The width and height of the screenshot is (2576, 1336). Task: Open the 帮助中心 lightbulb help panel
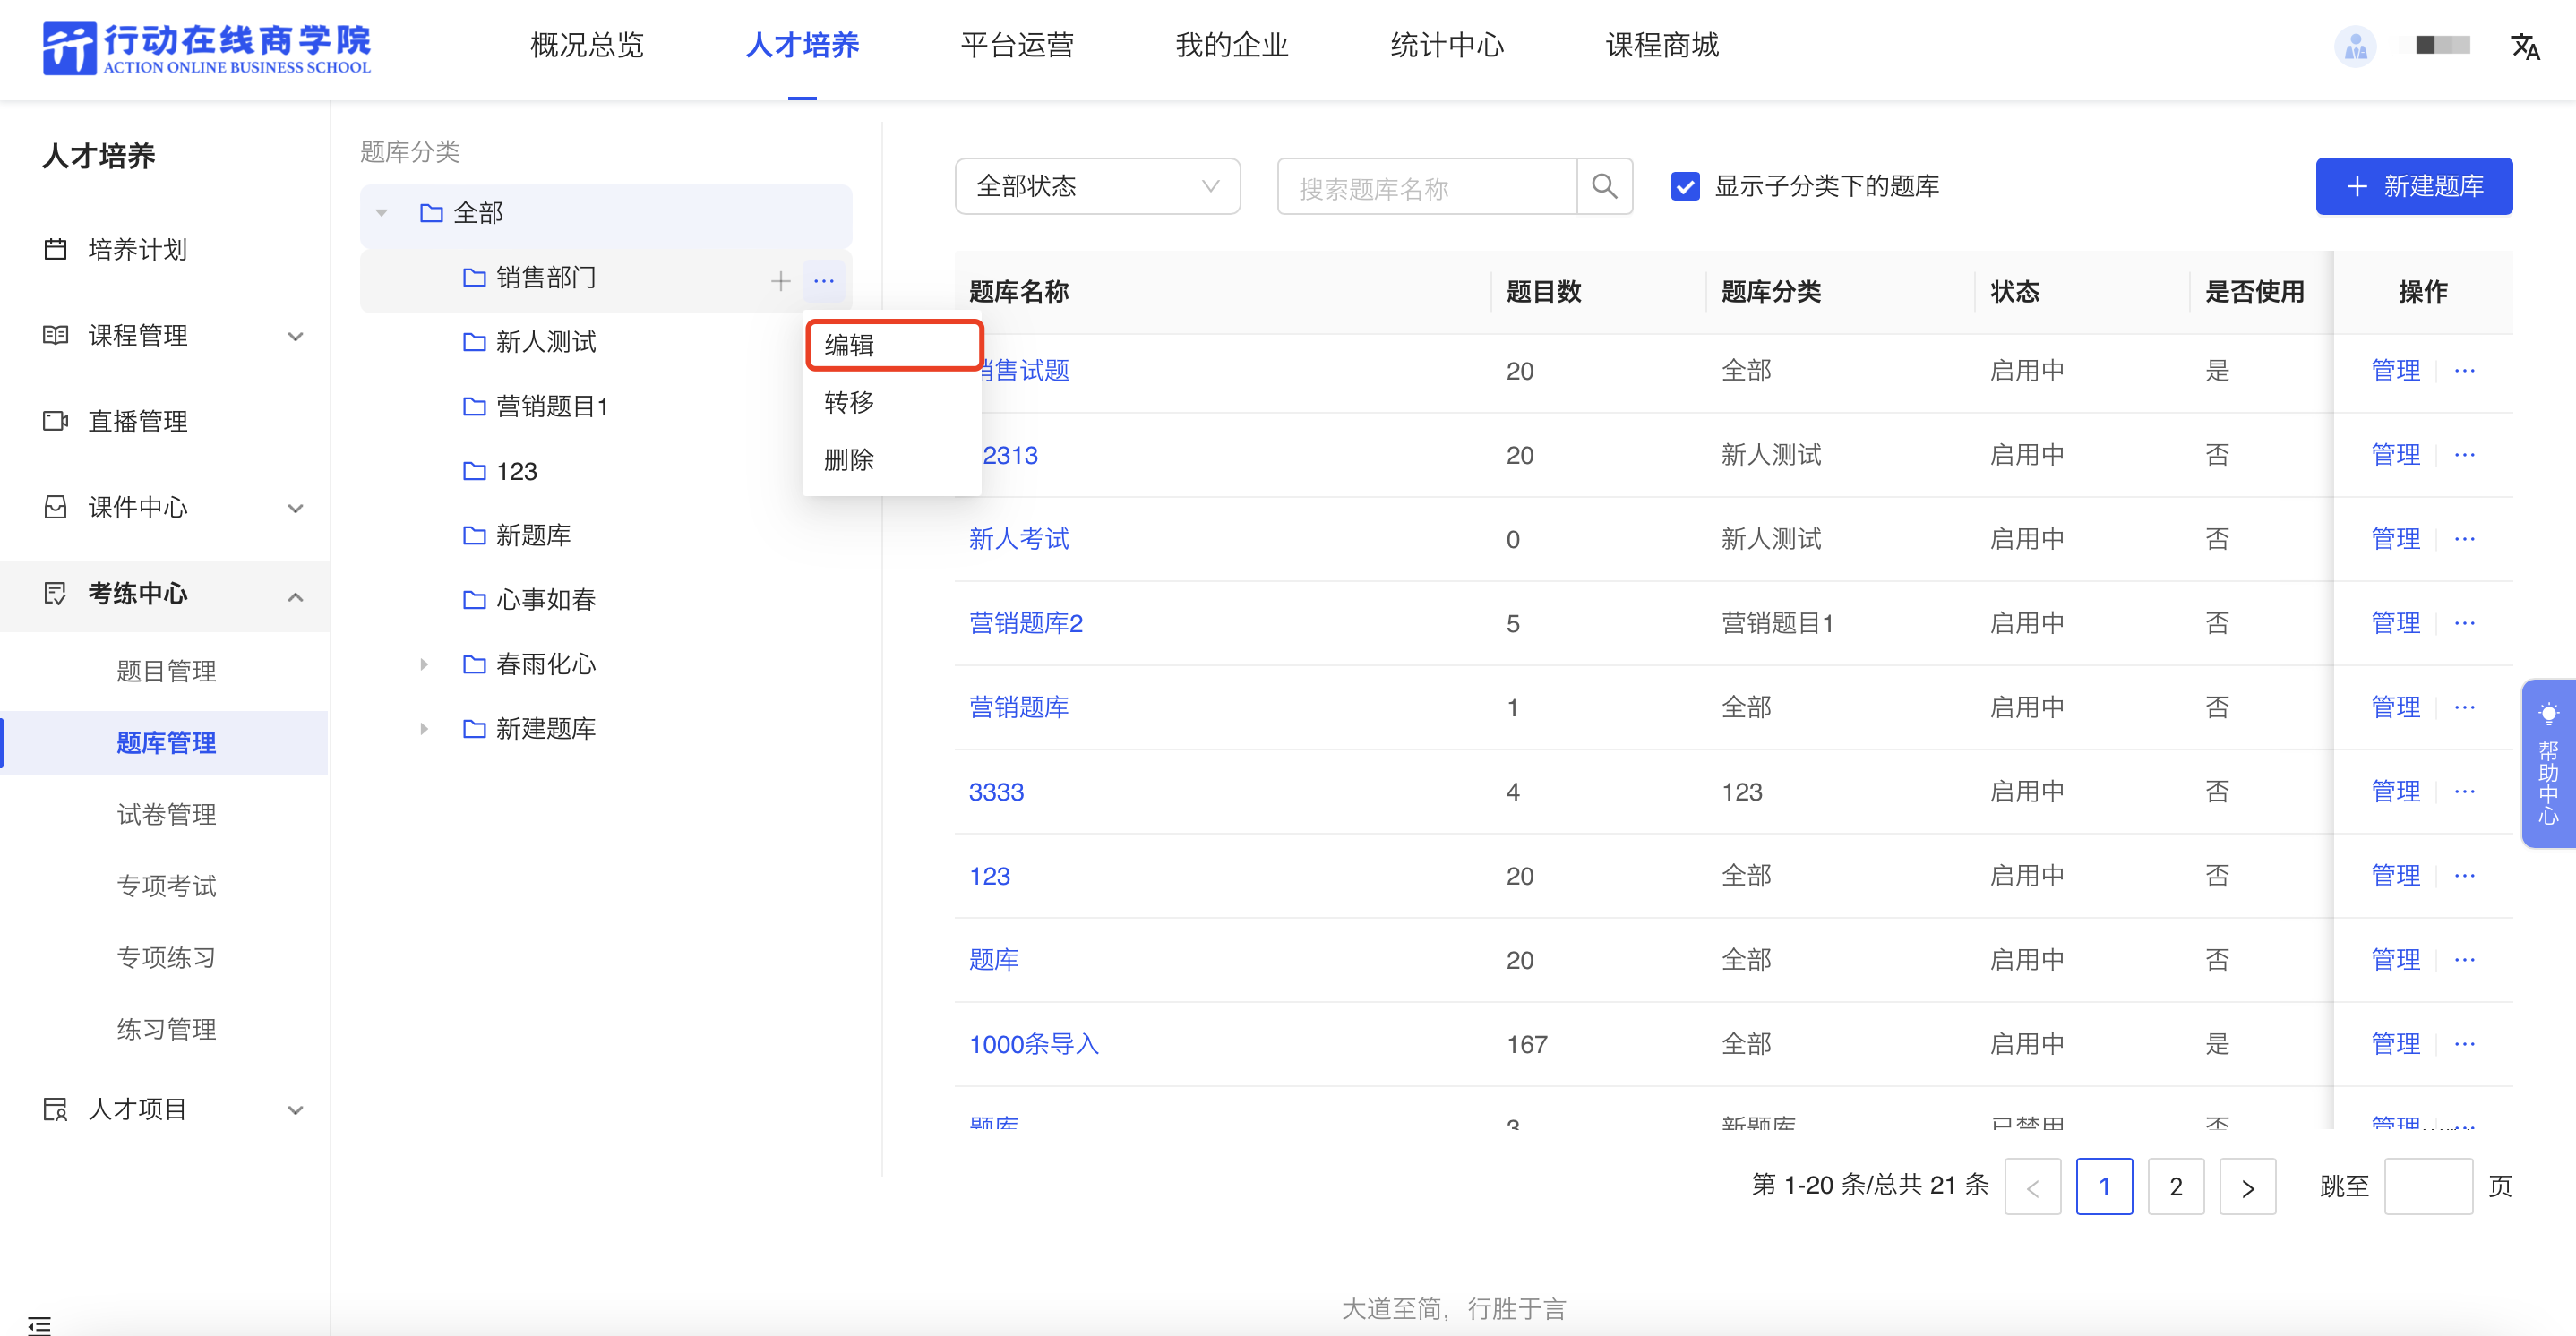(2548, 764)
